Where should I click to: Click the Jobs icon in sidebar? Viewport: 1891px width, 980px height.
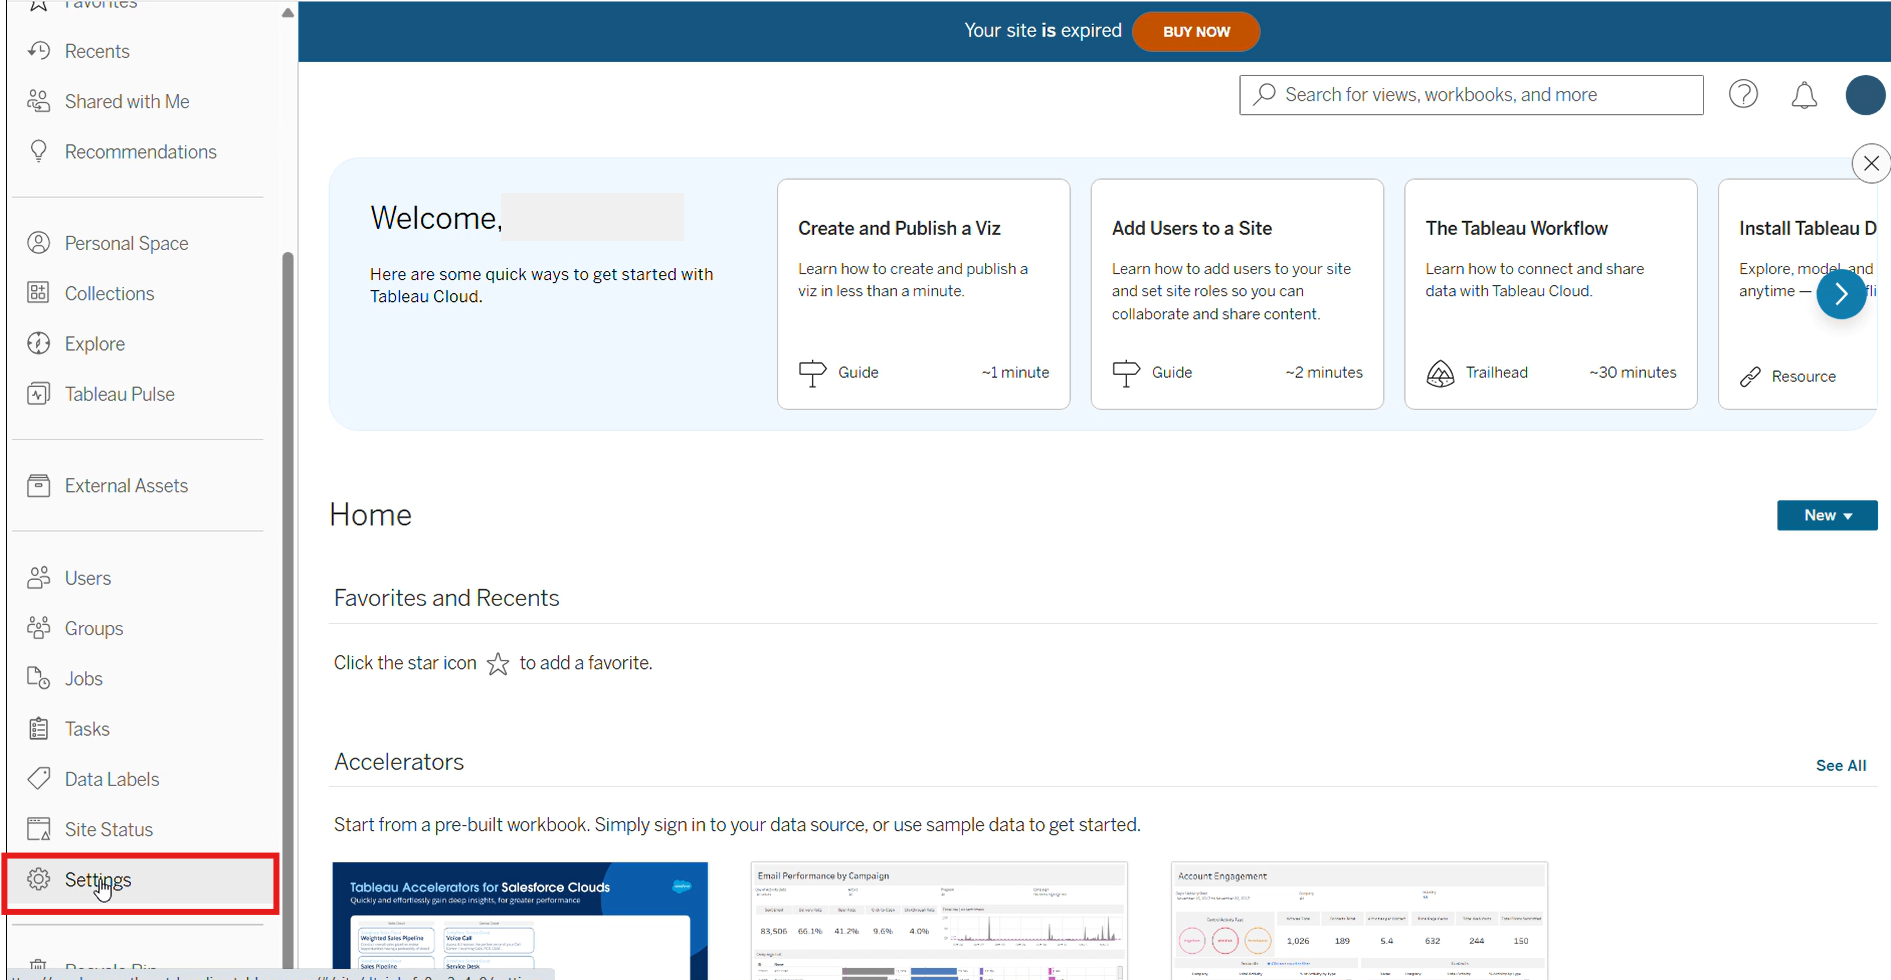point(39,678)
